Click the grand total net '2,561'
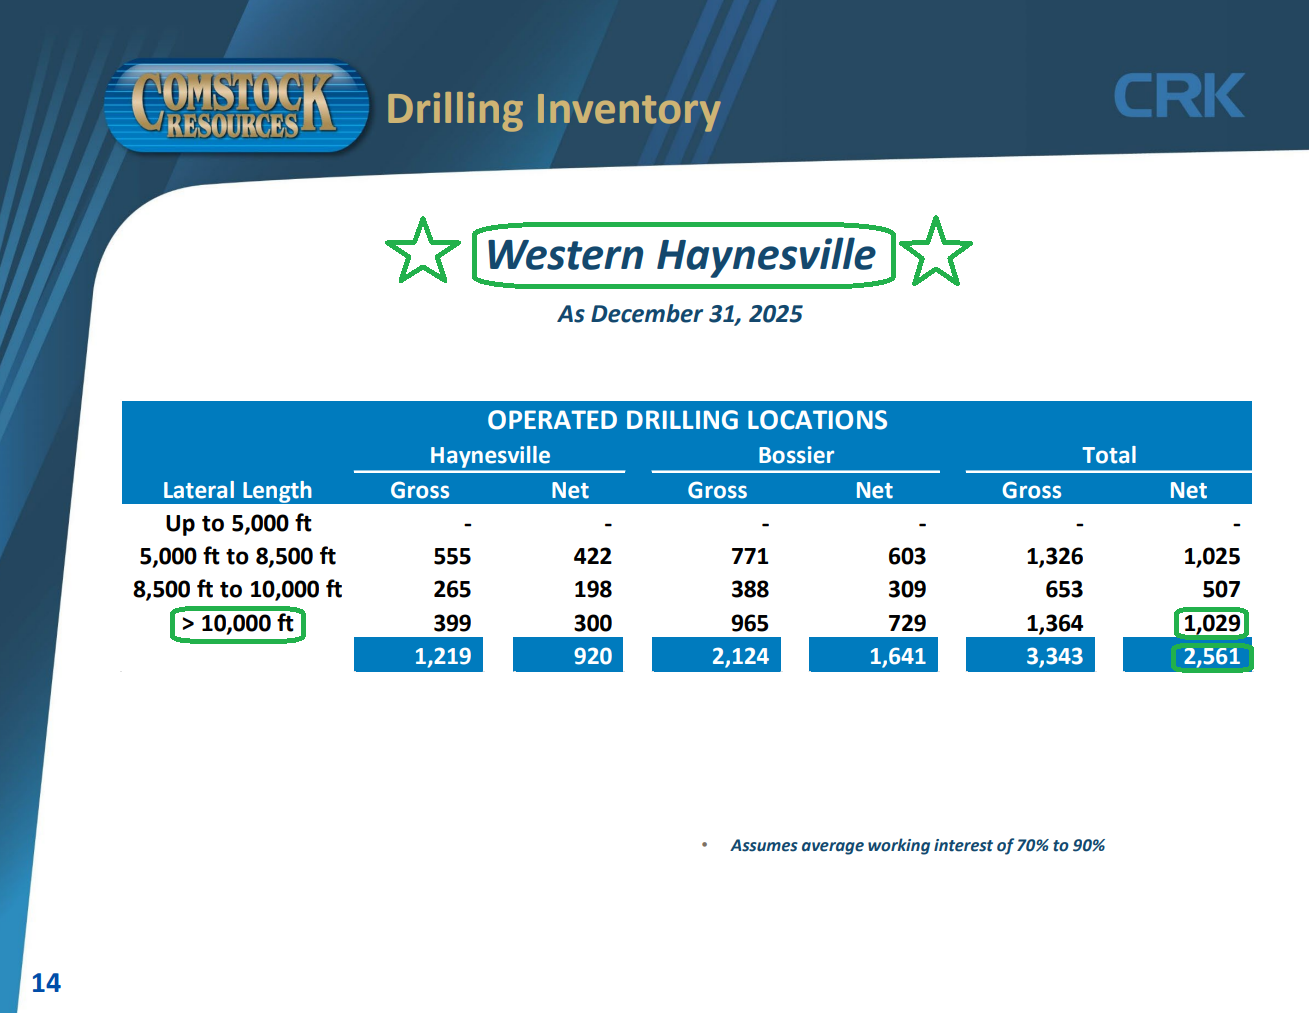 (1212, 656)
